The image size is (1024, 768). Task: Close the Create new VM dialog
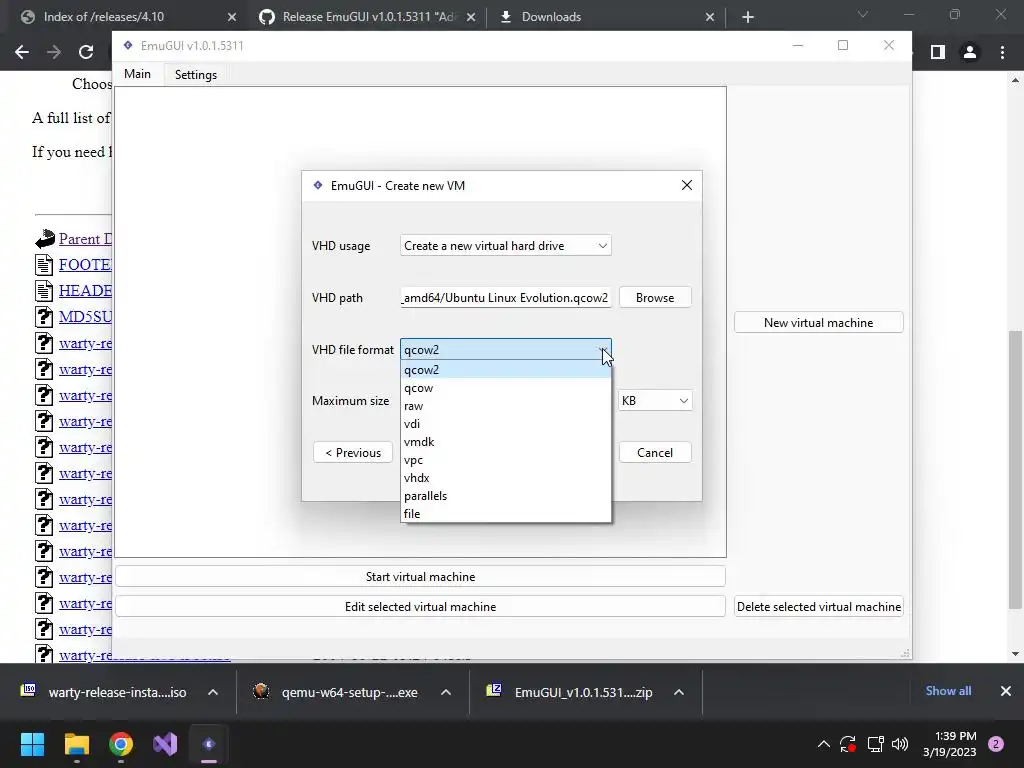(x=686, y=185)
